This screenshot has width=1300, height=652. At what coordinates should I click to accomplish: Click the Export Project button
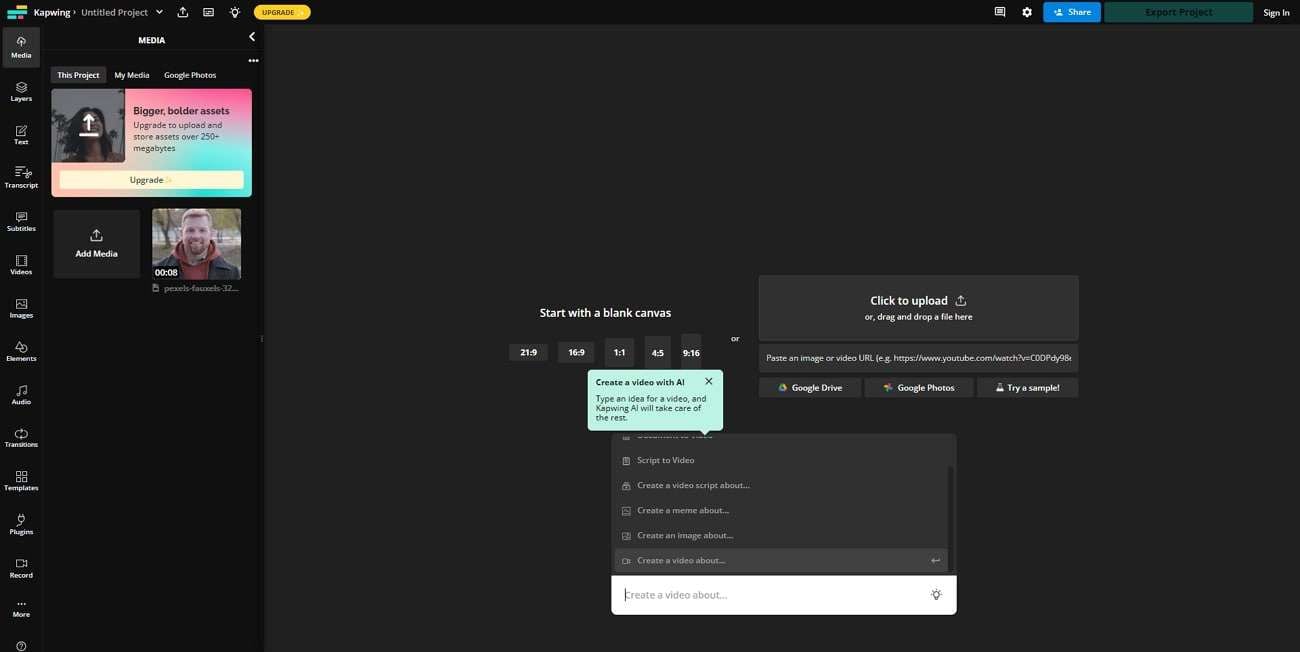click(x=1178, y=12)
